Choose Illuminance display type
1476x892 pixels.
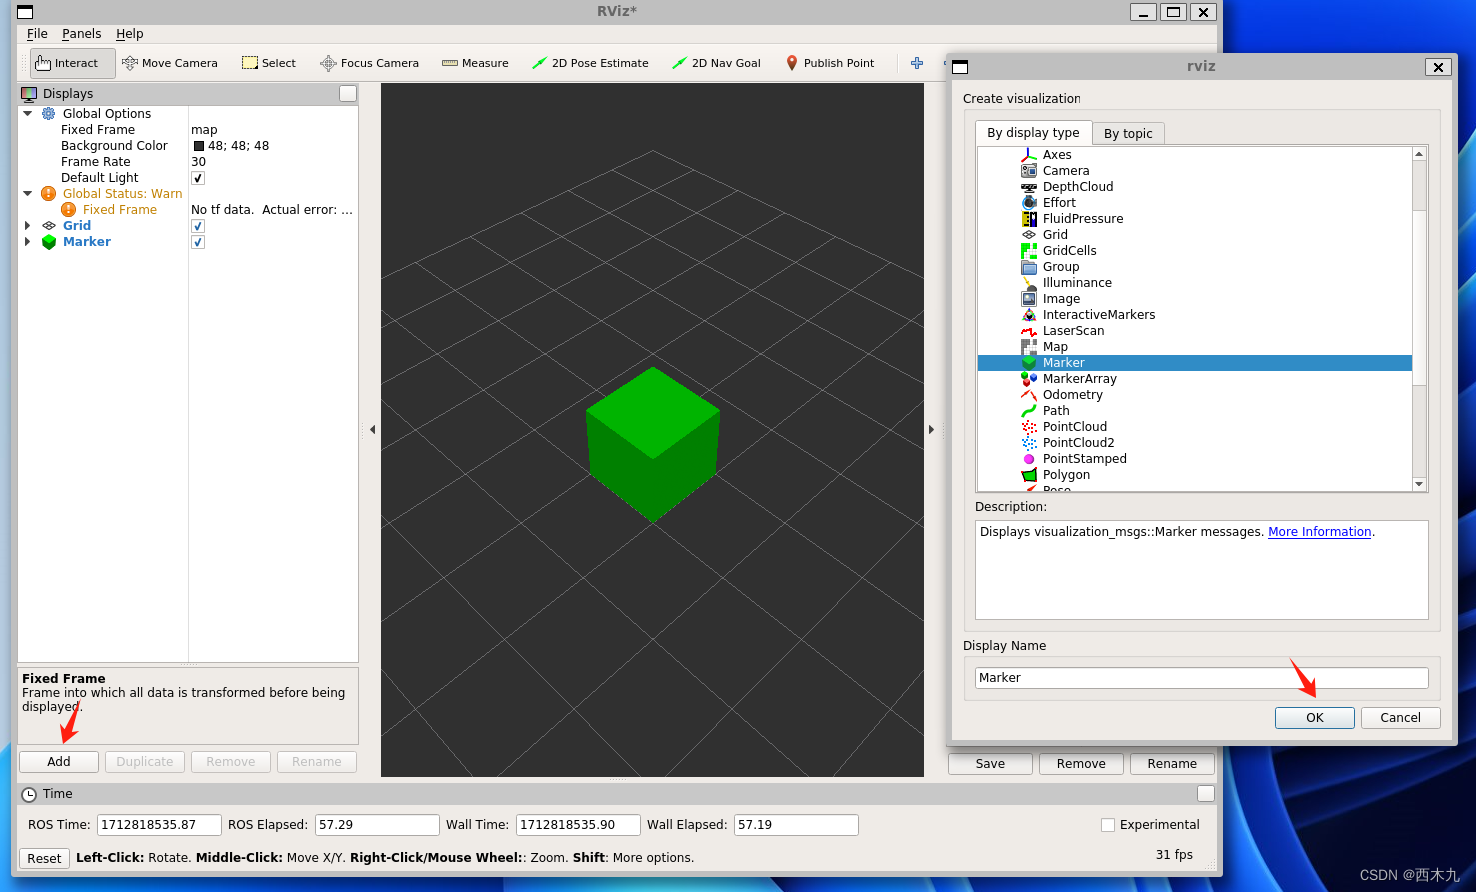[1077, 283]
